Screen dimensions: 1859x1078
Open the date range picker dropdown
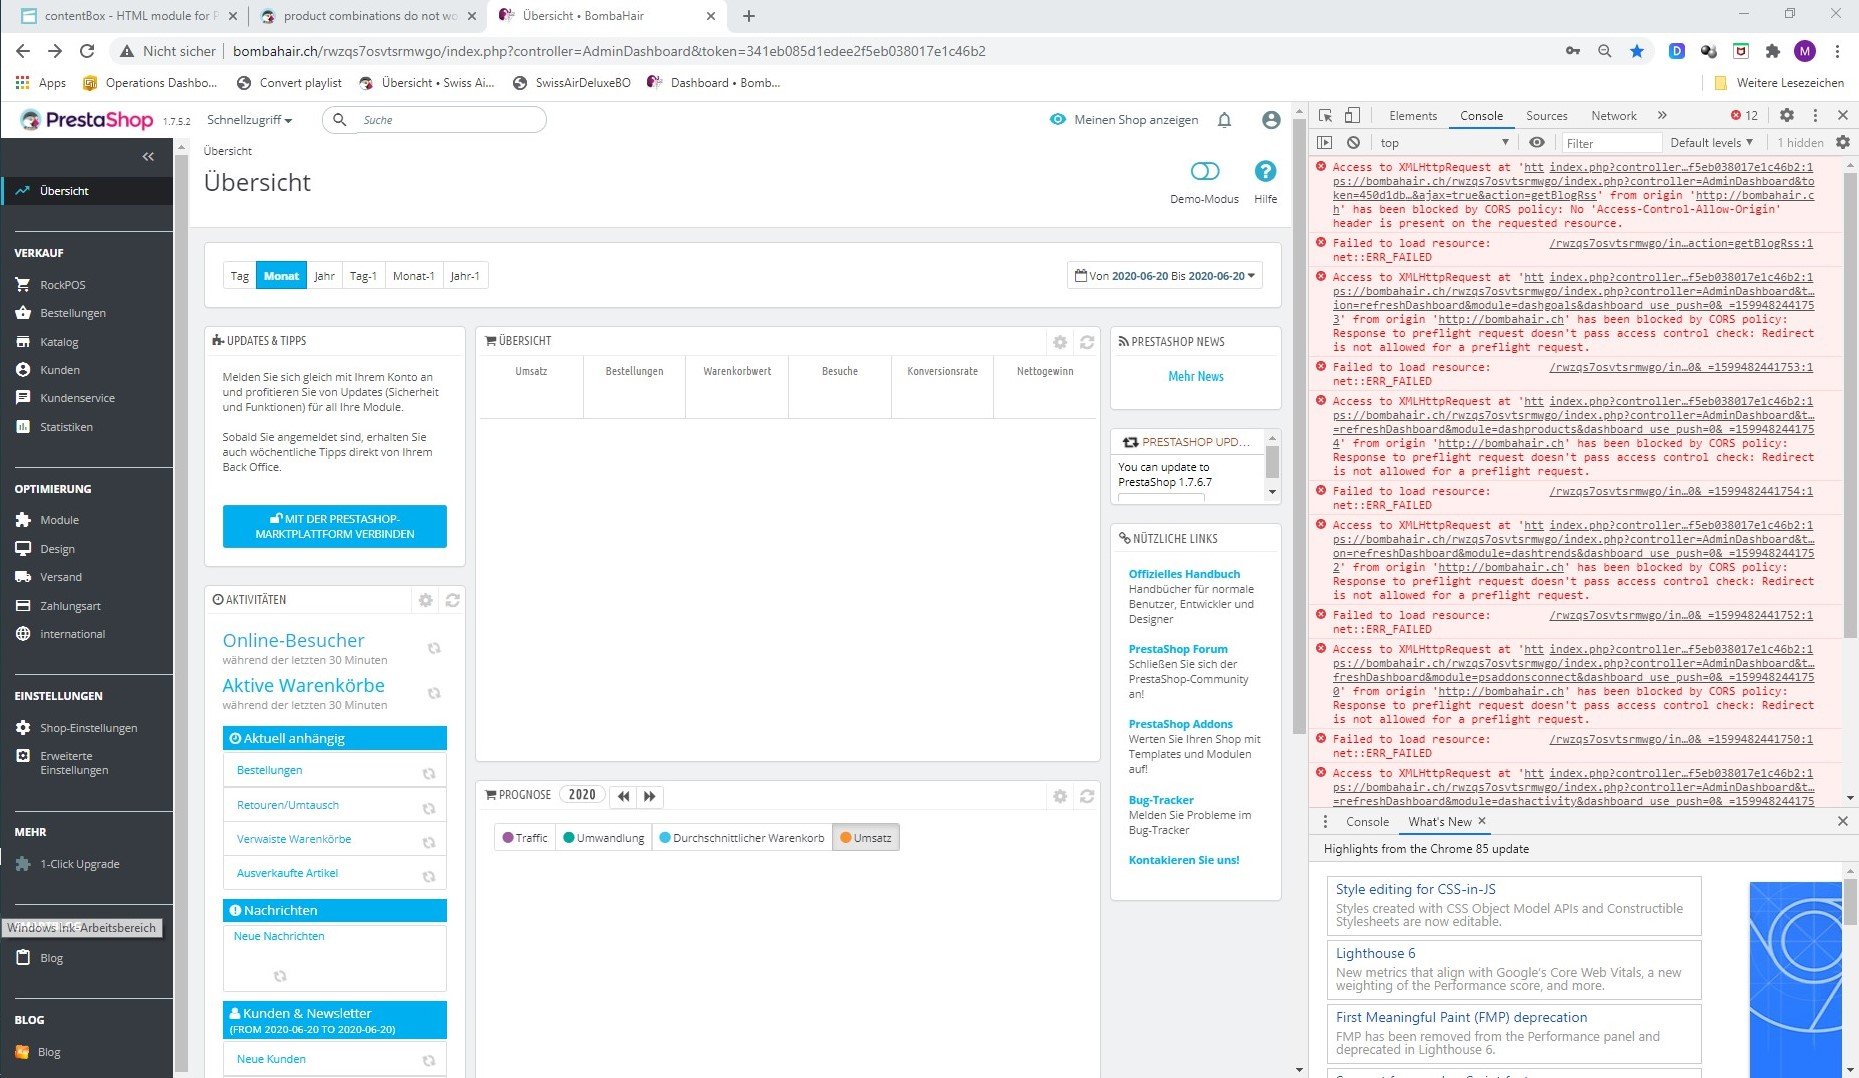pyautogui.click(x=1164, y=276)
